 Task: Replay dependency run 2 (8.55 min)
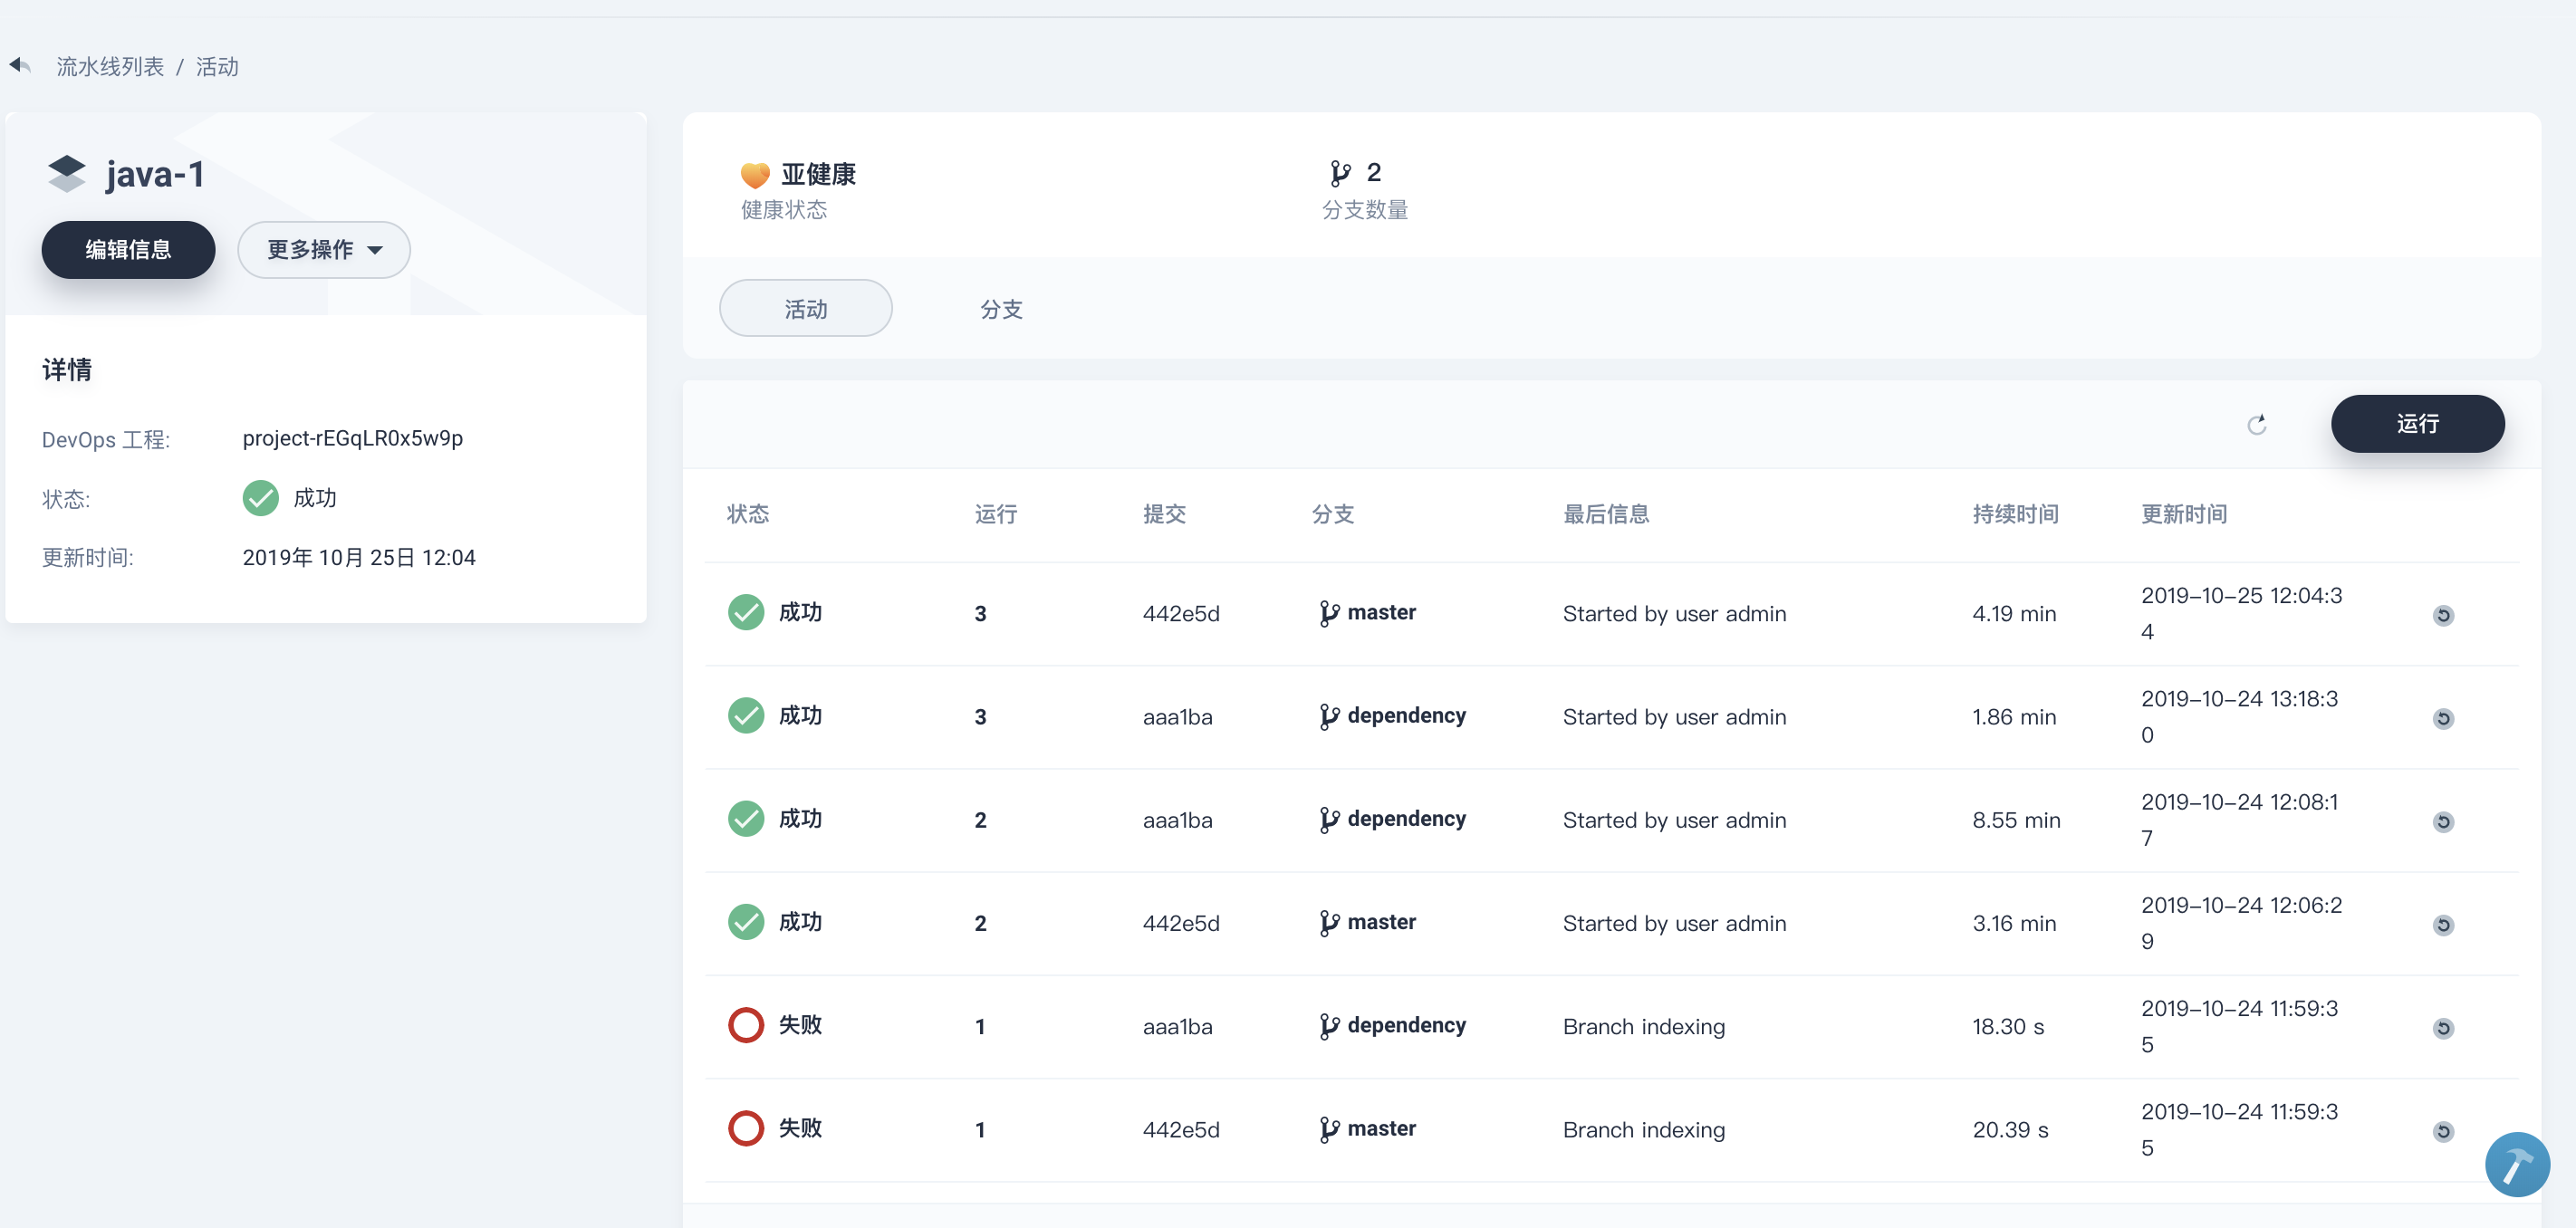point(2443,821)
